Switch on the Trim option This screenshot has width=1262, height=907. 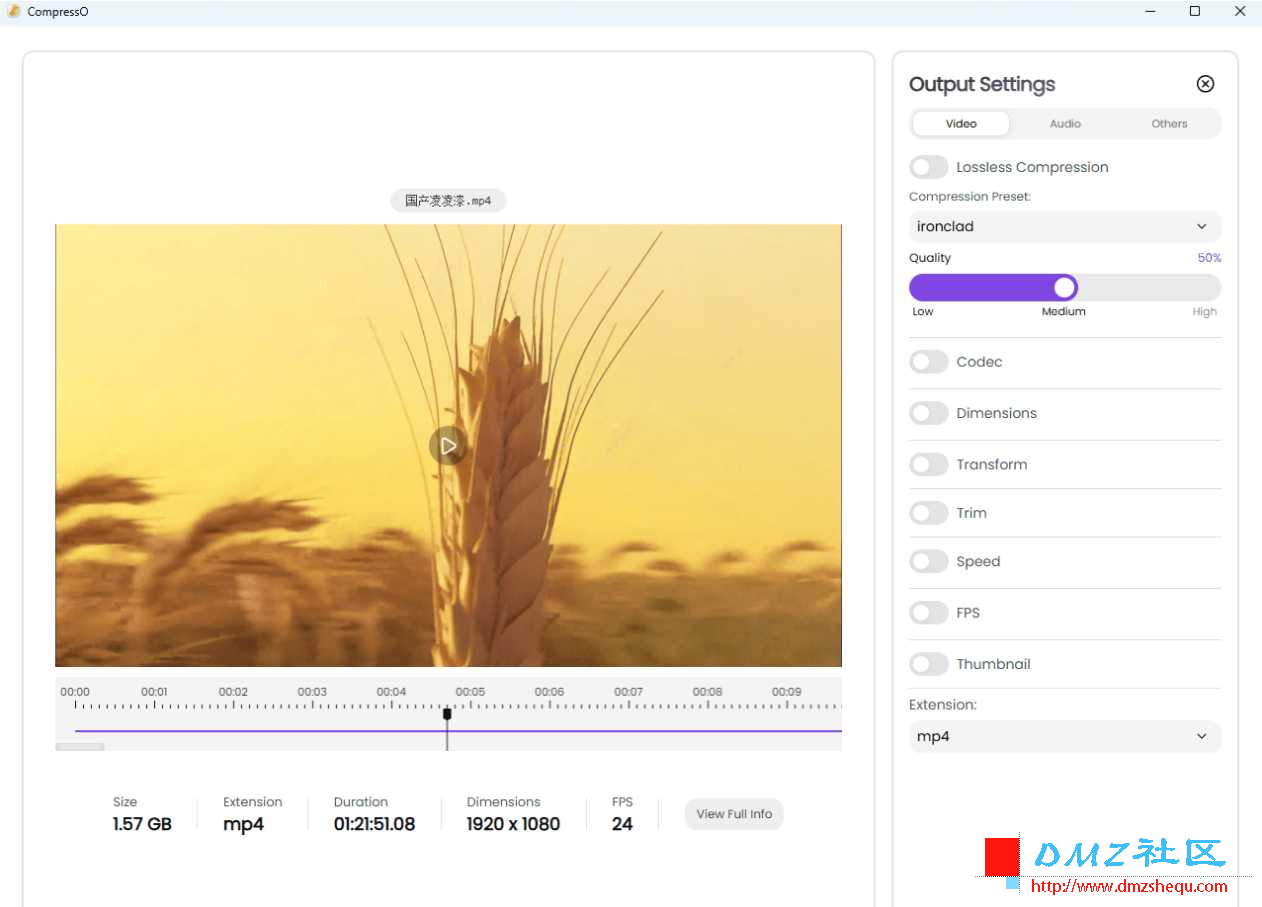pyautogui.click(x=929, y=513)
